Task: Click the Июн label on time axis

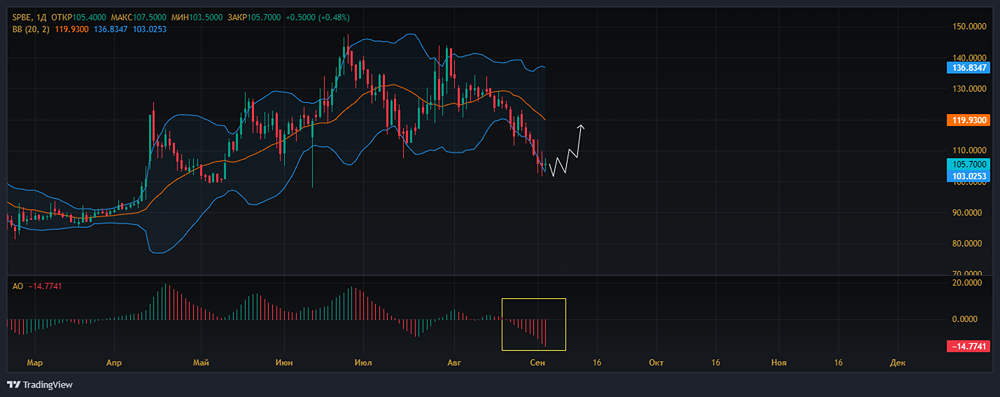Action: point(284,363)
